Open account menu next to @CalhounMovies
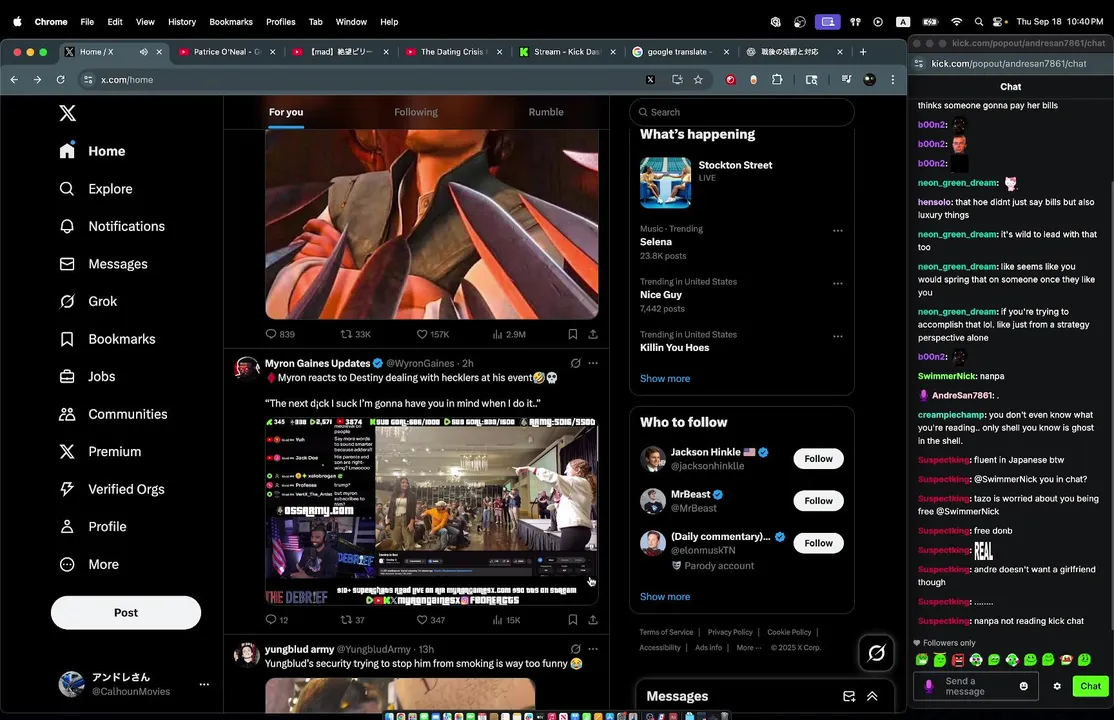The image size is (1114, 720). 204,684
